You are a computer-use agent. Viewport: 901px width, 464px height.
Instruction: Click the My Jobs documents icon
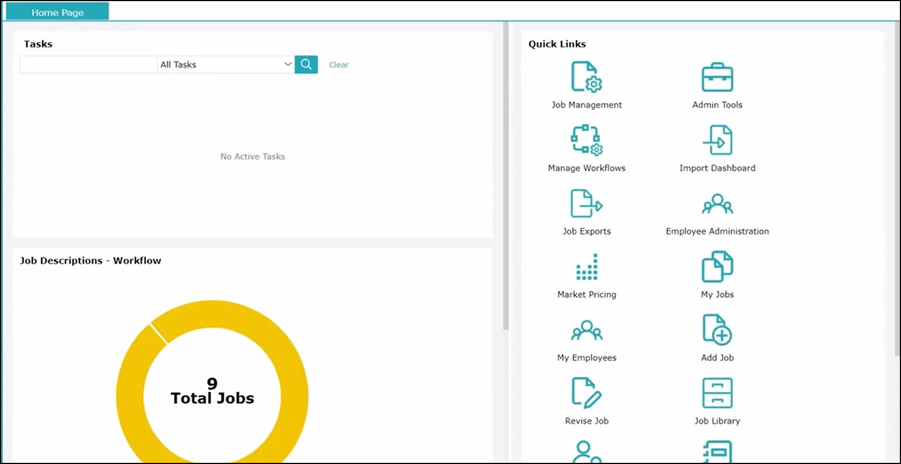point(717,268)
